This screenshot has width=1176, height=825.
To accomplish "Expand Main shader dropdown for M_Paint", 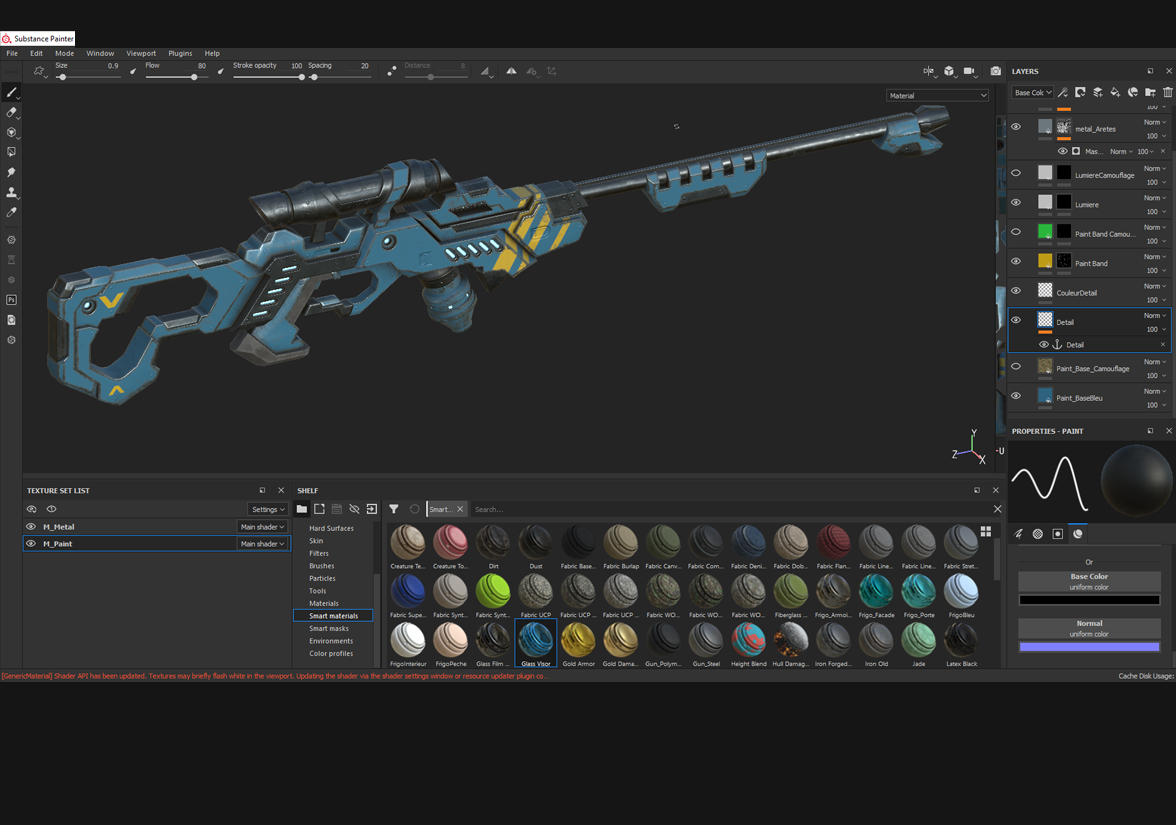I will [262, 544].
